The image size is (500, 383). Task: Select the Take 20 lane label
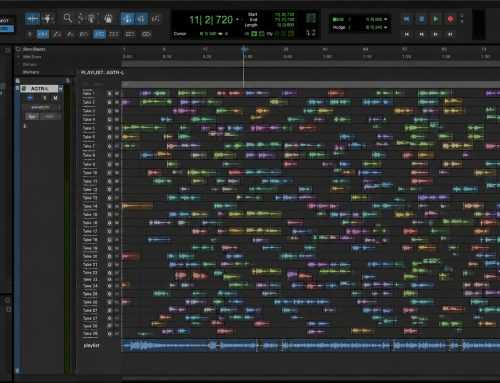tap(90, 256)
